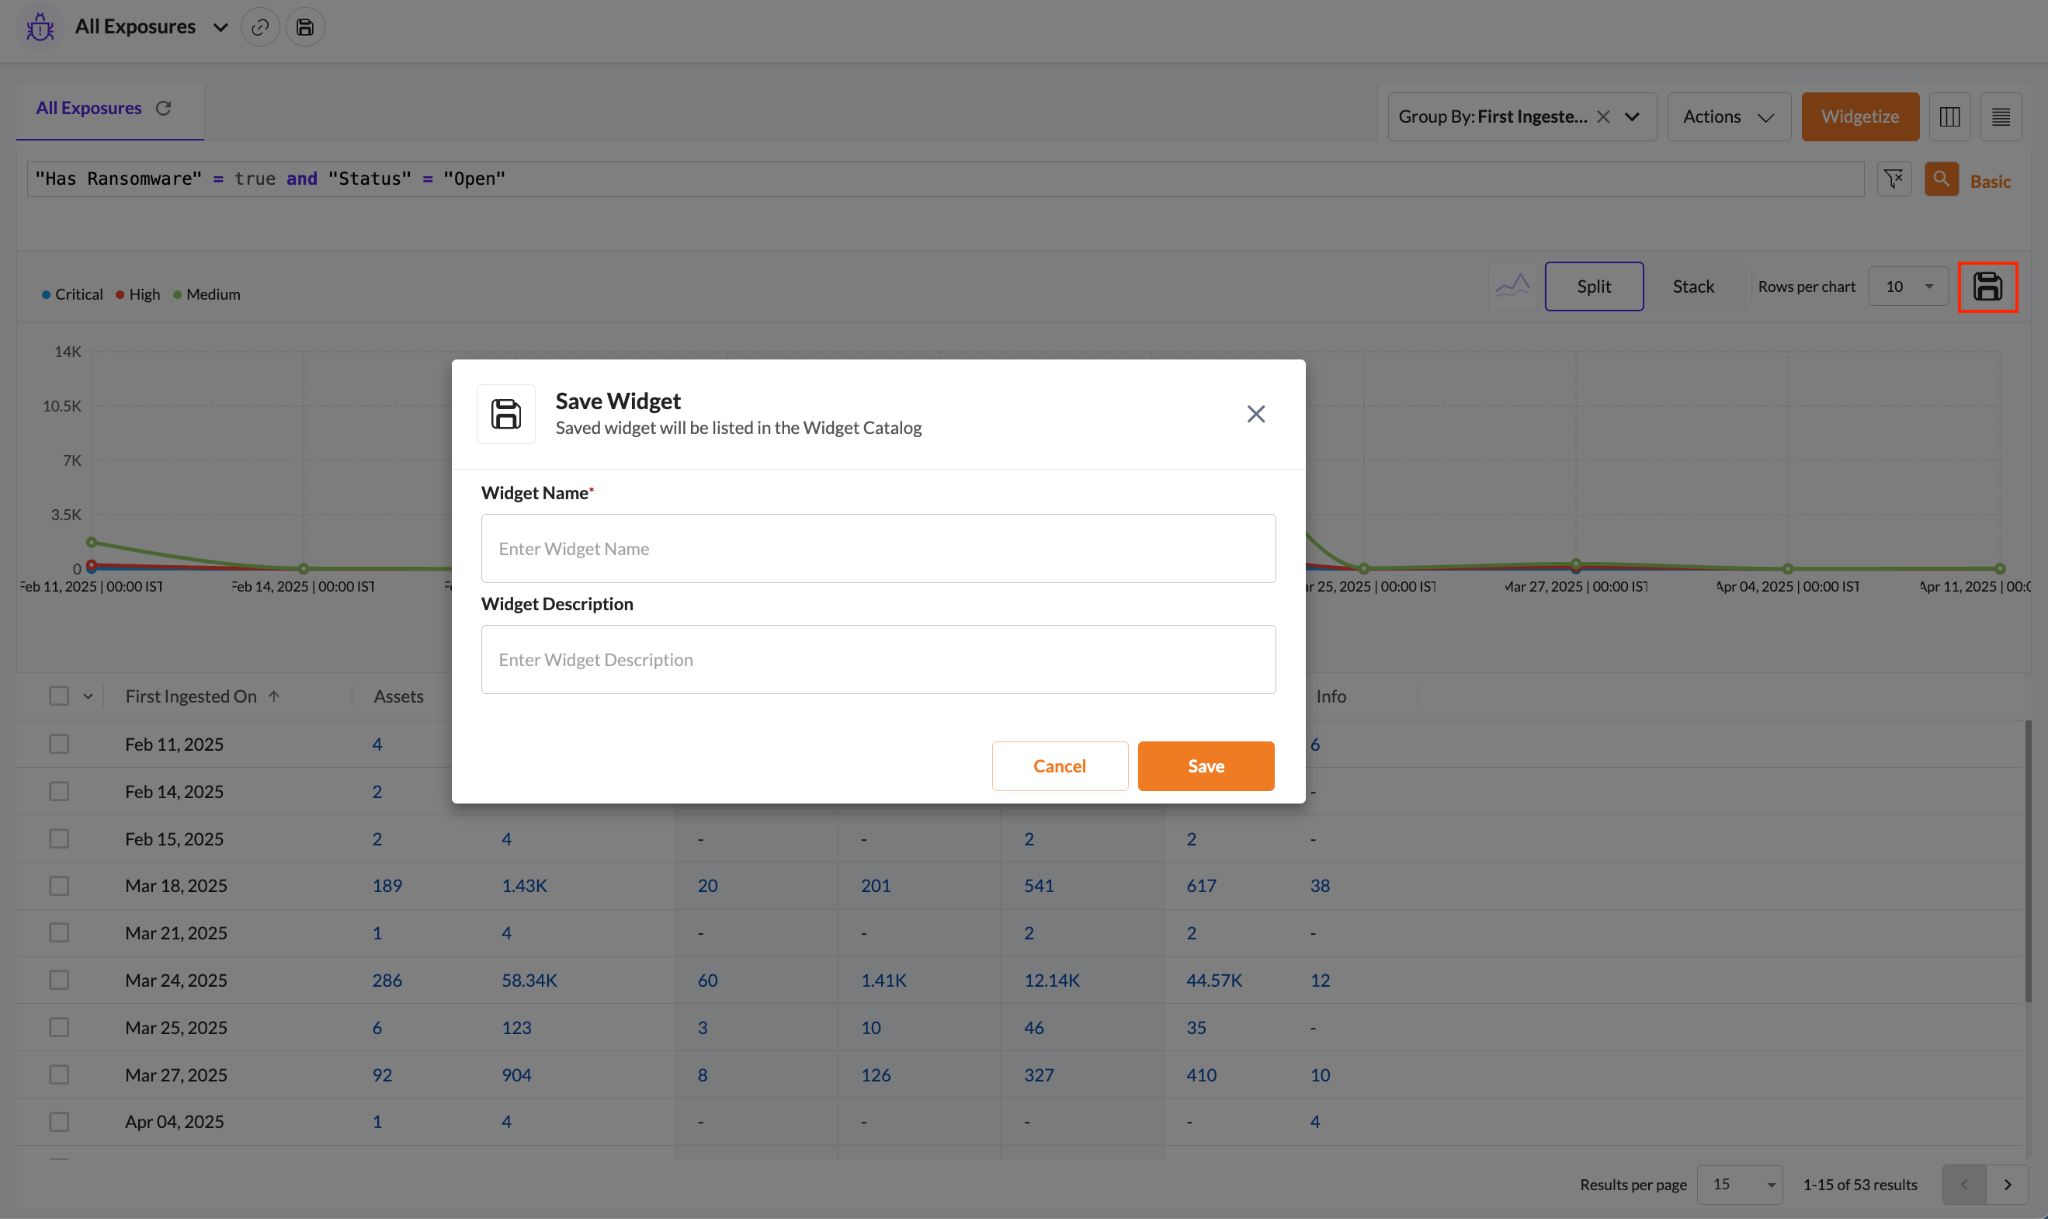Click the clear filter funnel icon

[1894, 179]
